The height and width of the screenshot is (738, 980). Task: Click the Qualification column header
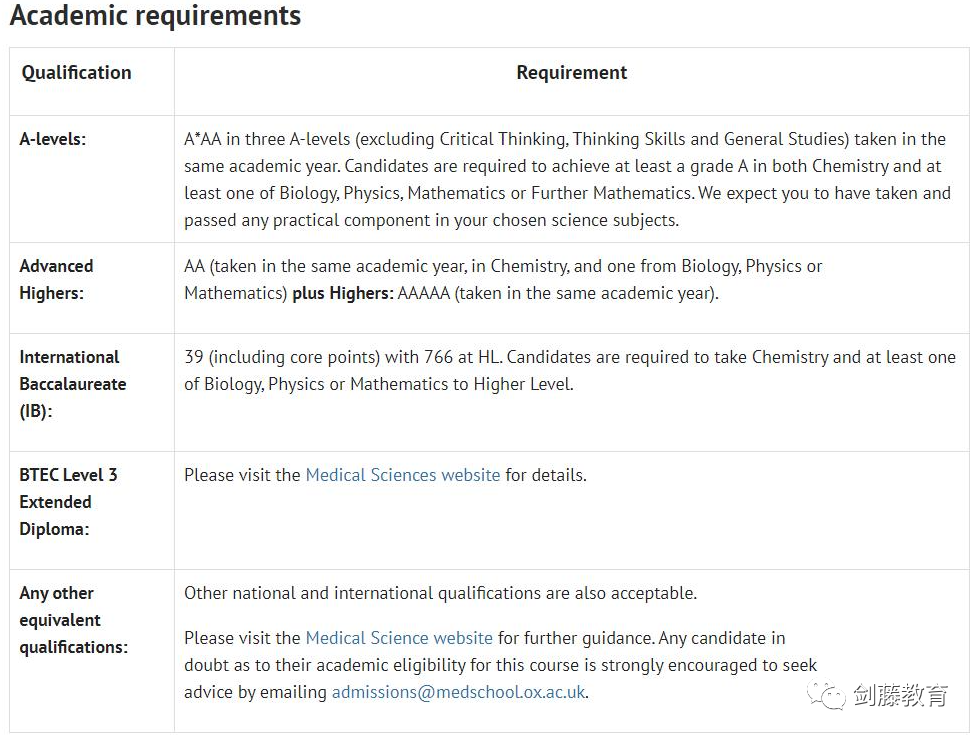click(76, 72)
